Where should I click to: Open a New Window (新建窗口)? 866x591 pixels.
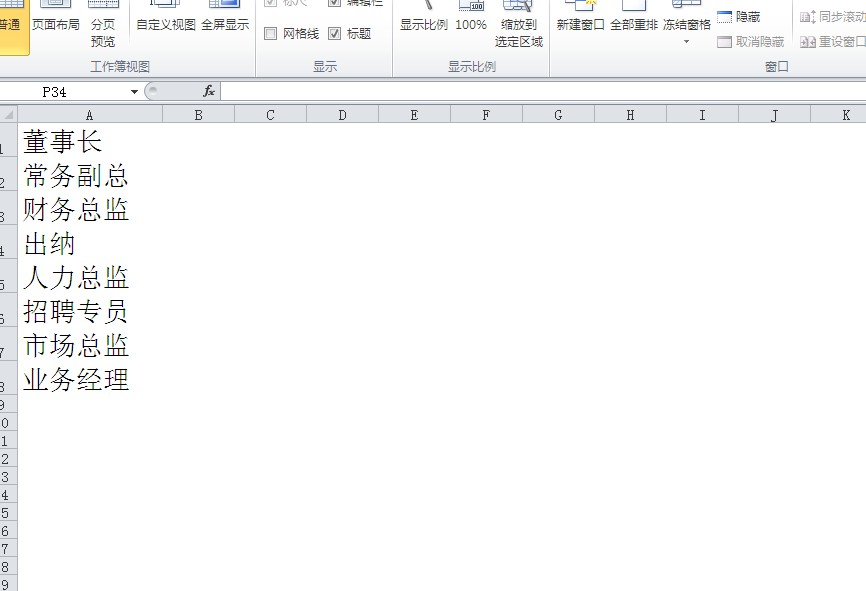tap(580, 19)
